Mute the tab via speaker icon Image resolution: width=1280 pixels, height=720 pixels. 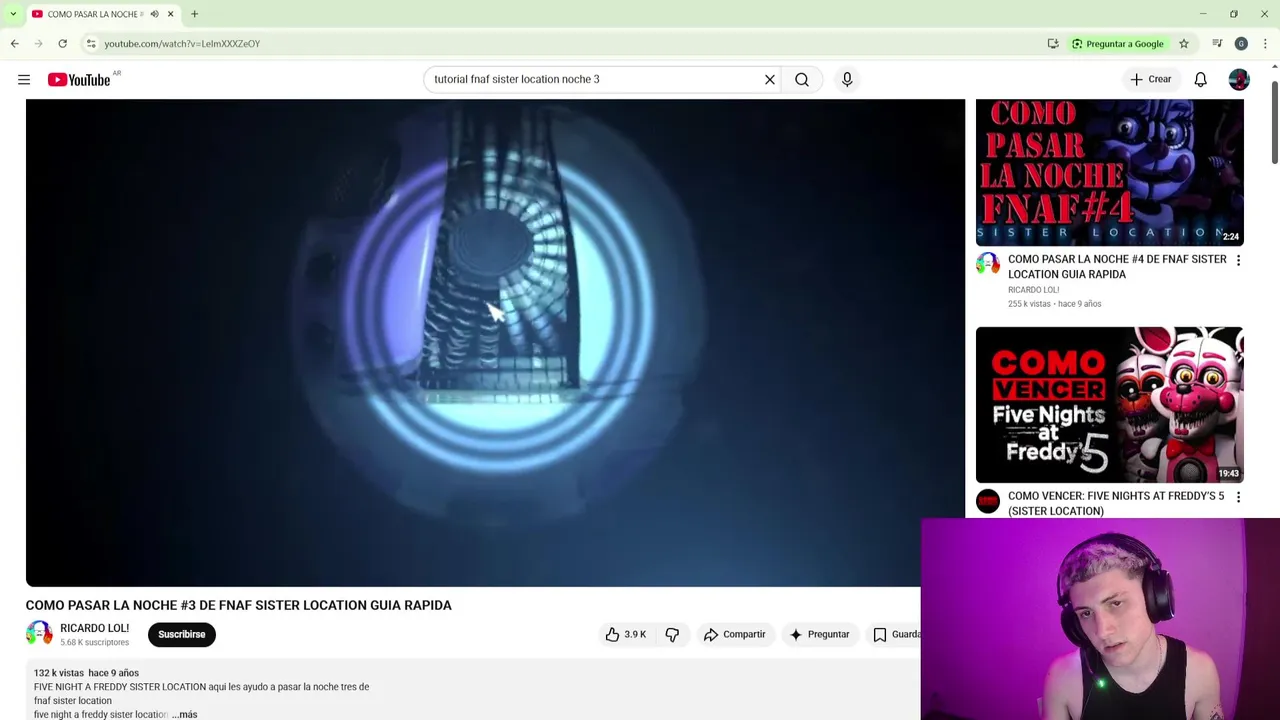[154, 14]
